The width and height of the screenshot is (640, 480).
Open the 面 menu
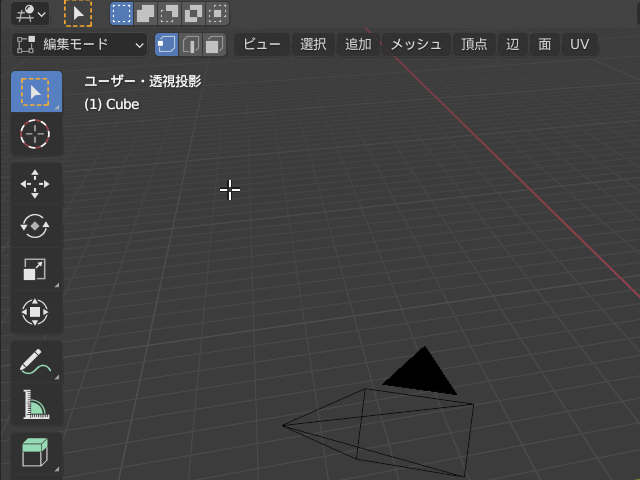click(544, 44)
